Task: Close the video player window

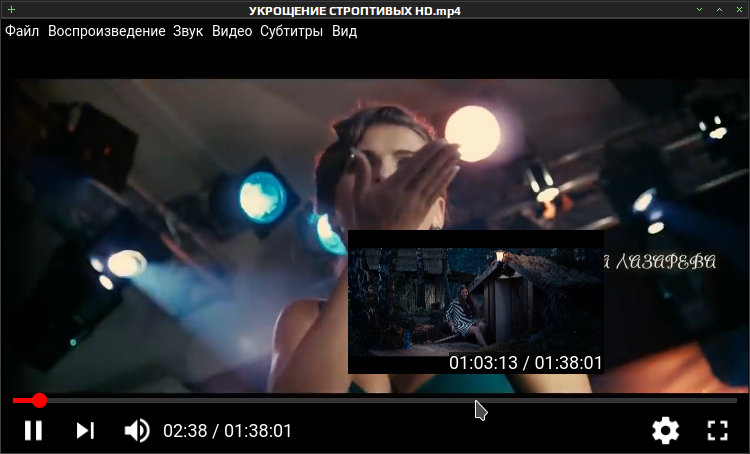Action: 739,10
